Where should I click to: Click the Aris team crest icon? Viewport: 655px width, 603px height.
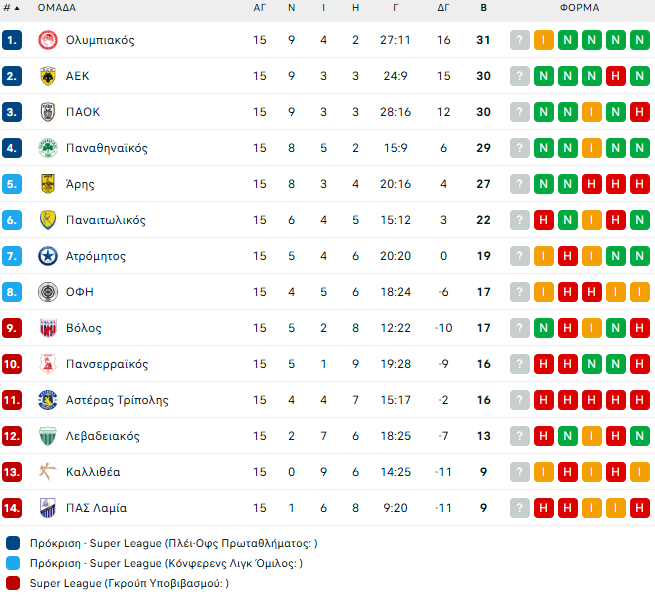pos(47,184)
